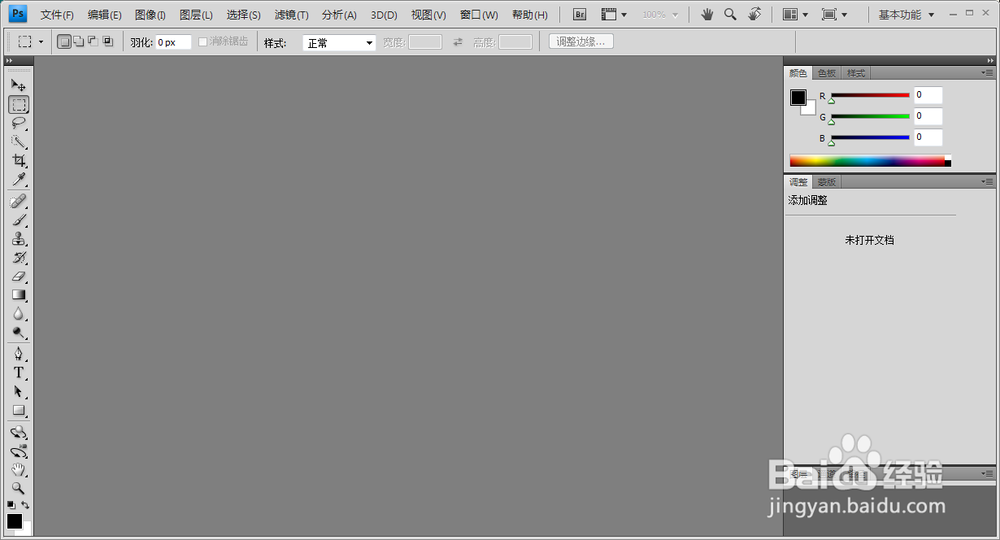
Task: Swap foreground and background colors
Action: tap(26, 505)
